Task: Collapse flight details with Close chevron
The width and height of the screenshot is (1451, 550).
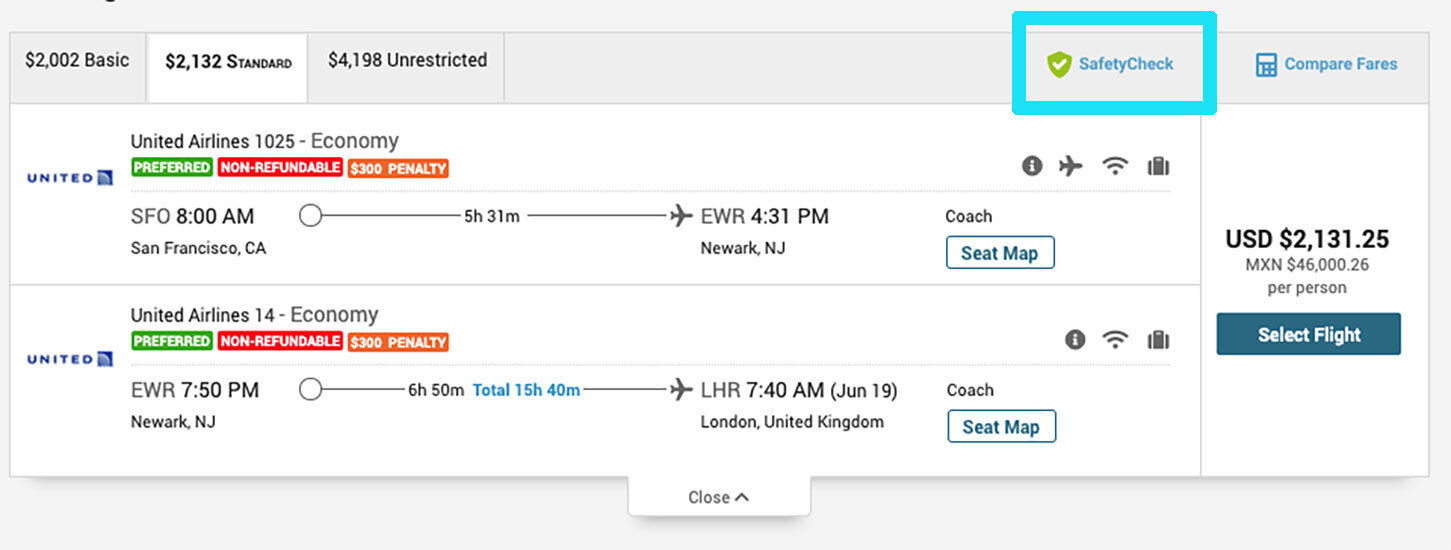Action: [718, 497]
